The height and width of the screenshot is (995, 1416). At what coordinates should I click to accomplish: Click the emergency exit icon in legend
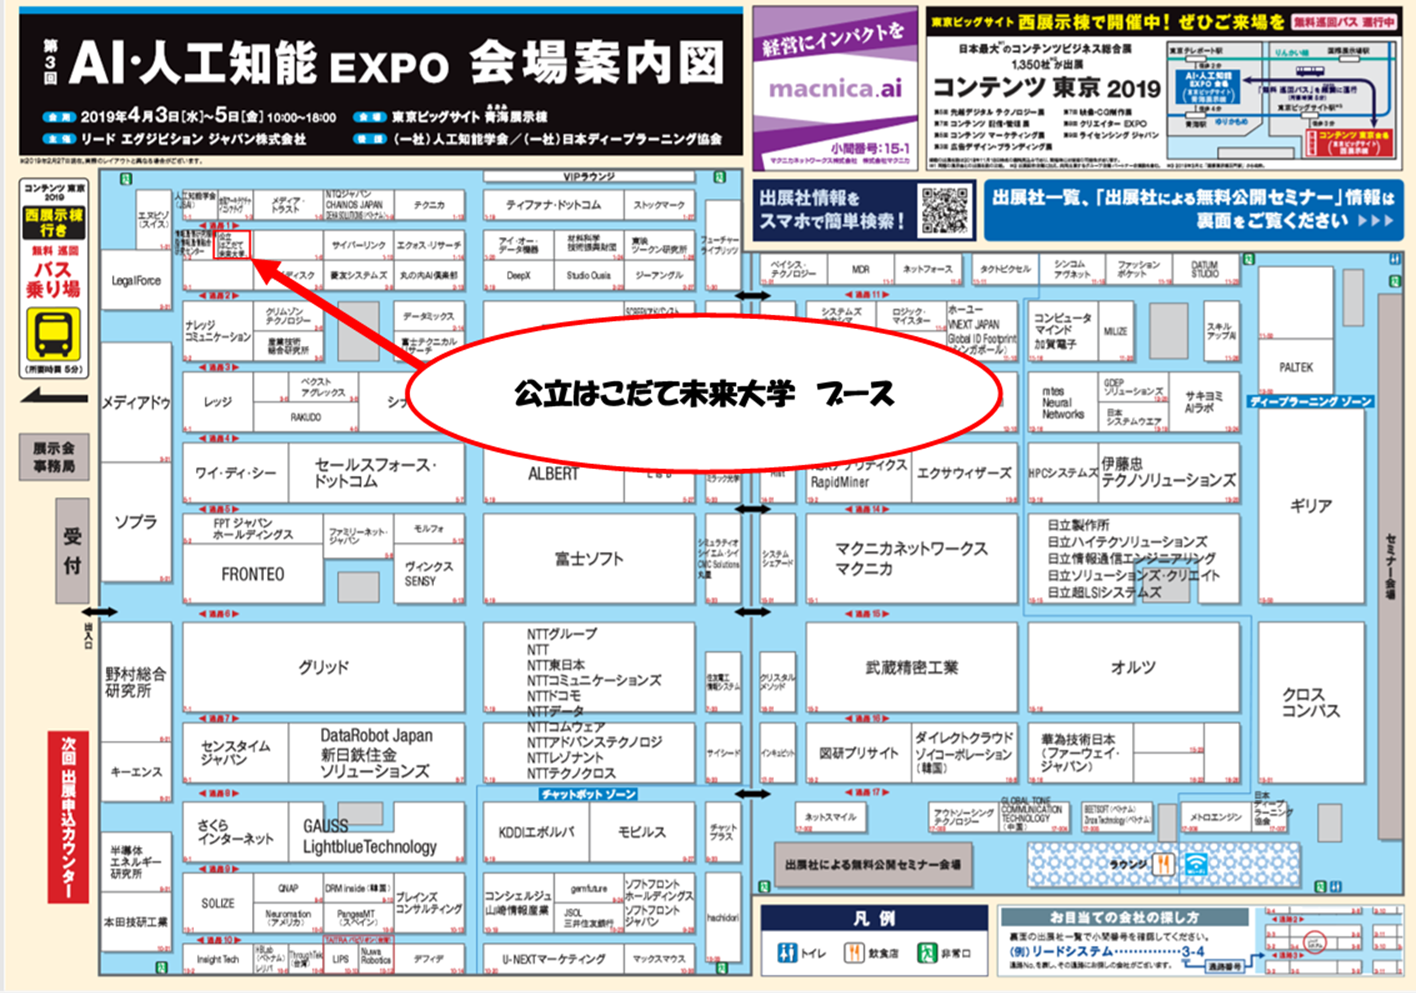click(926, 953)
